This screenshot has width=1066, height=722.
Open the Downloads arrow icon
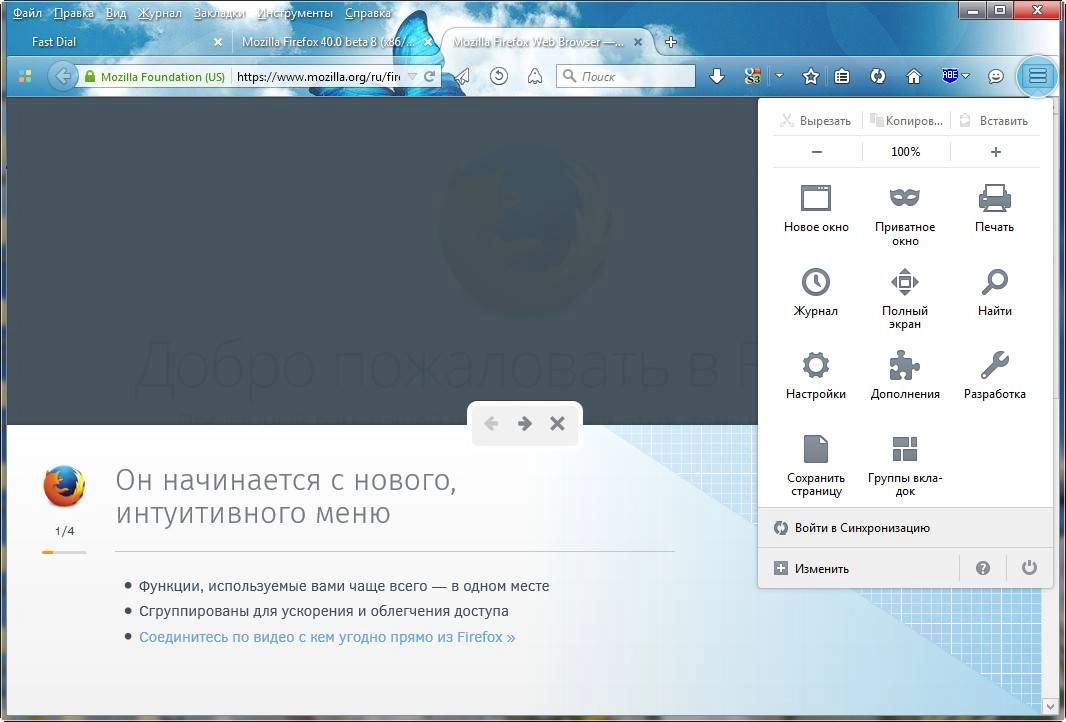pos(717,76)
